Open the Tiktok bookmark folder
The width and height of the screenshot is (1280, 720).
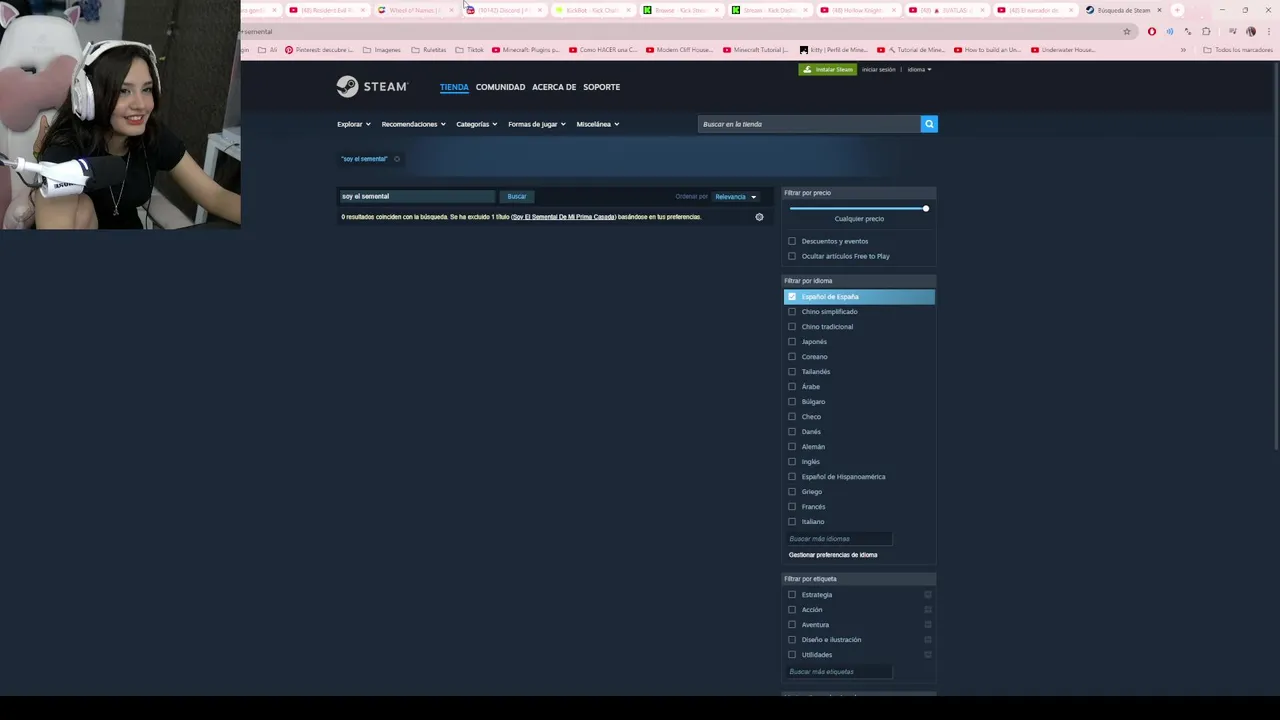(469, 50)
